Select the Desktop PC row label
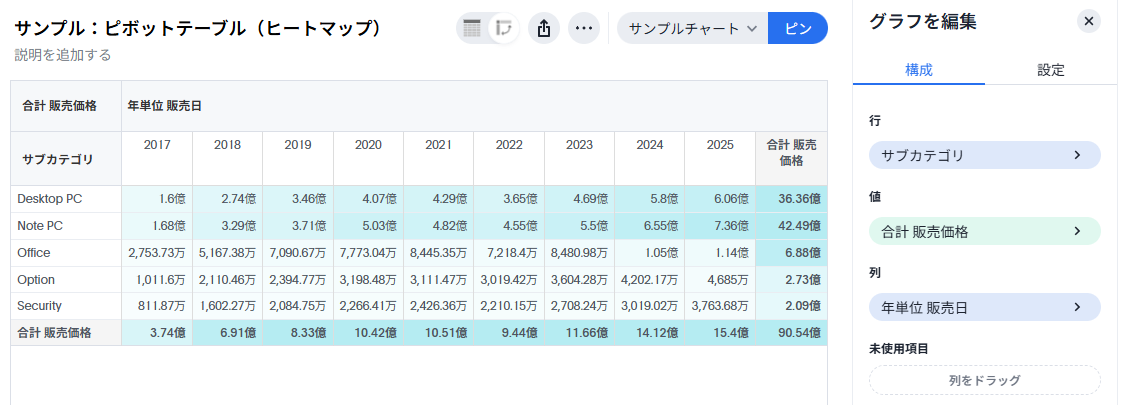 [50, 199]
